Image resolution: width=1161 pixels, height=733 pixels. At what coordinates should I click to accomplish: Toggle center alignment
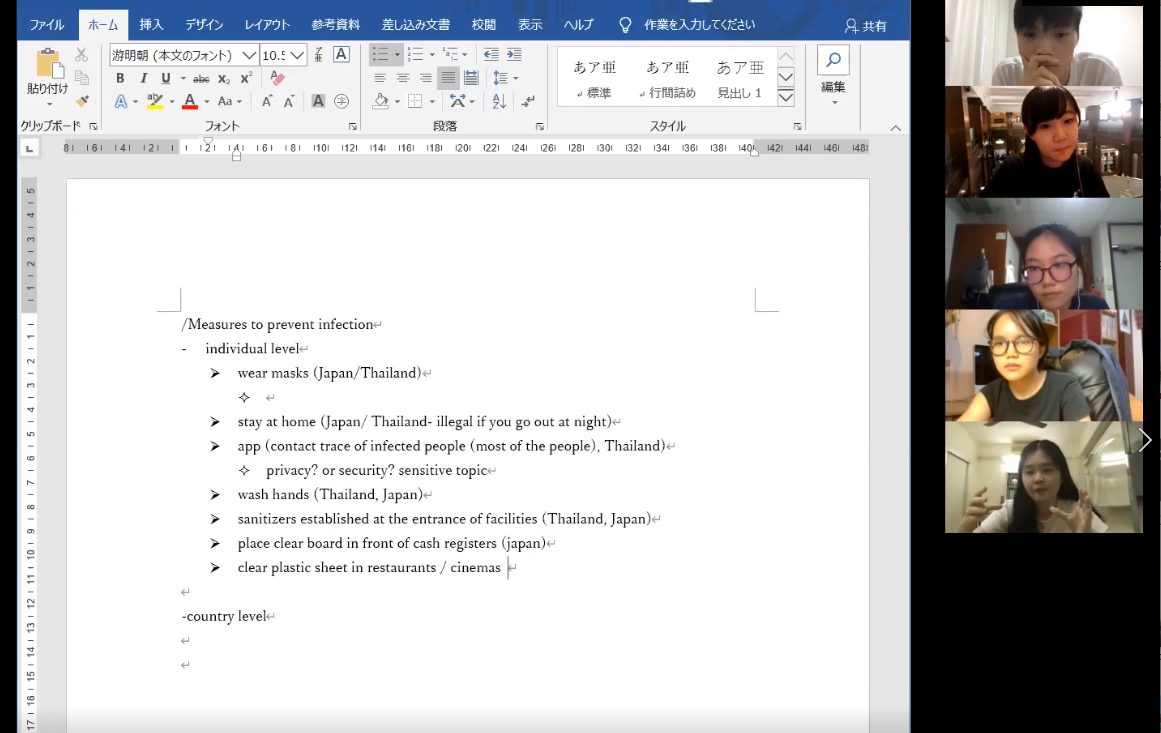tap(403, 78)
